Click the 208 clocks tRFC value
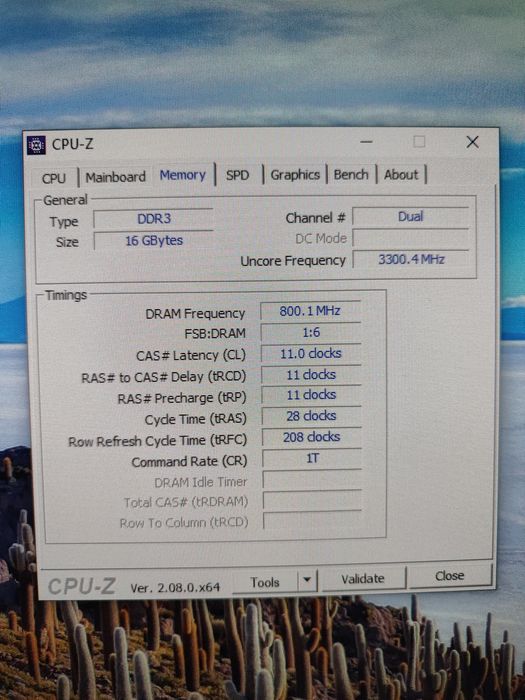Viewport: 525px width, 700px height. click(x=312, y=437)
